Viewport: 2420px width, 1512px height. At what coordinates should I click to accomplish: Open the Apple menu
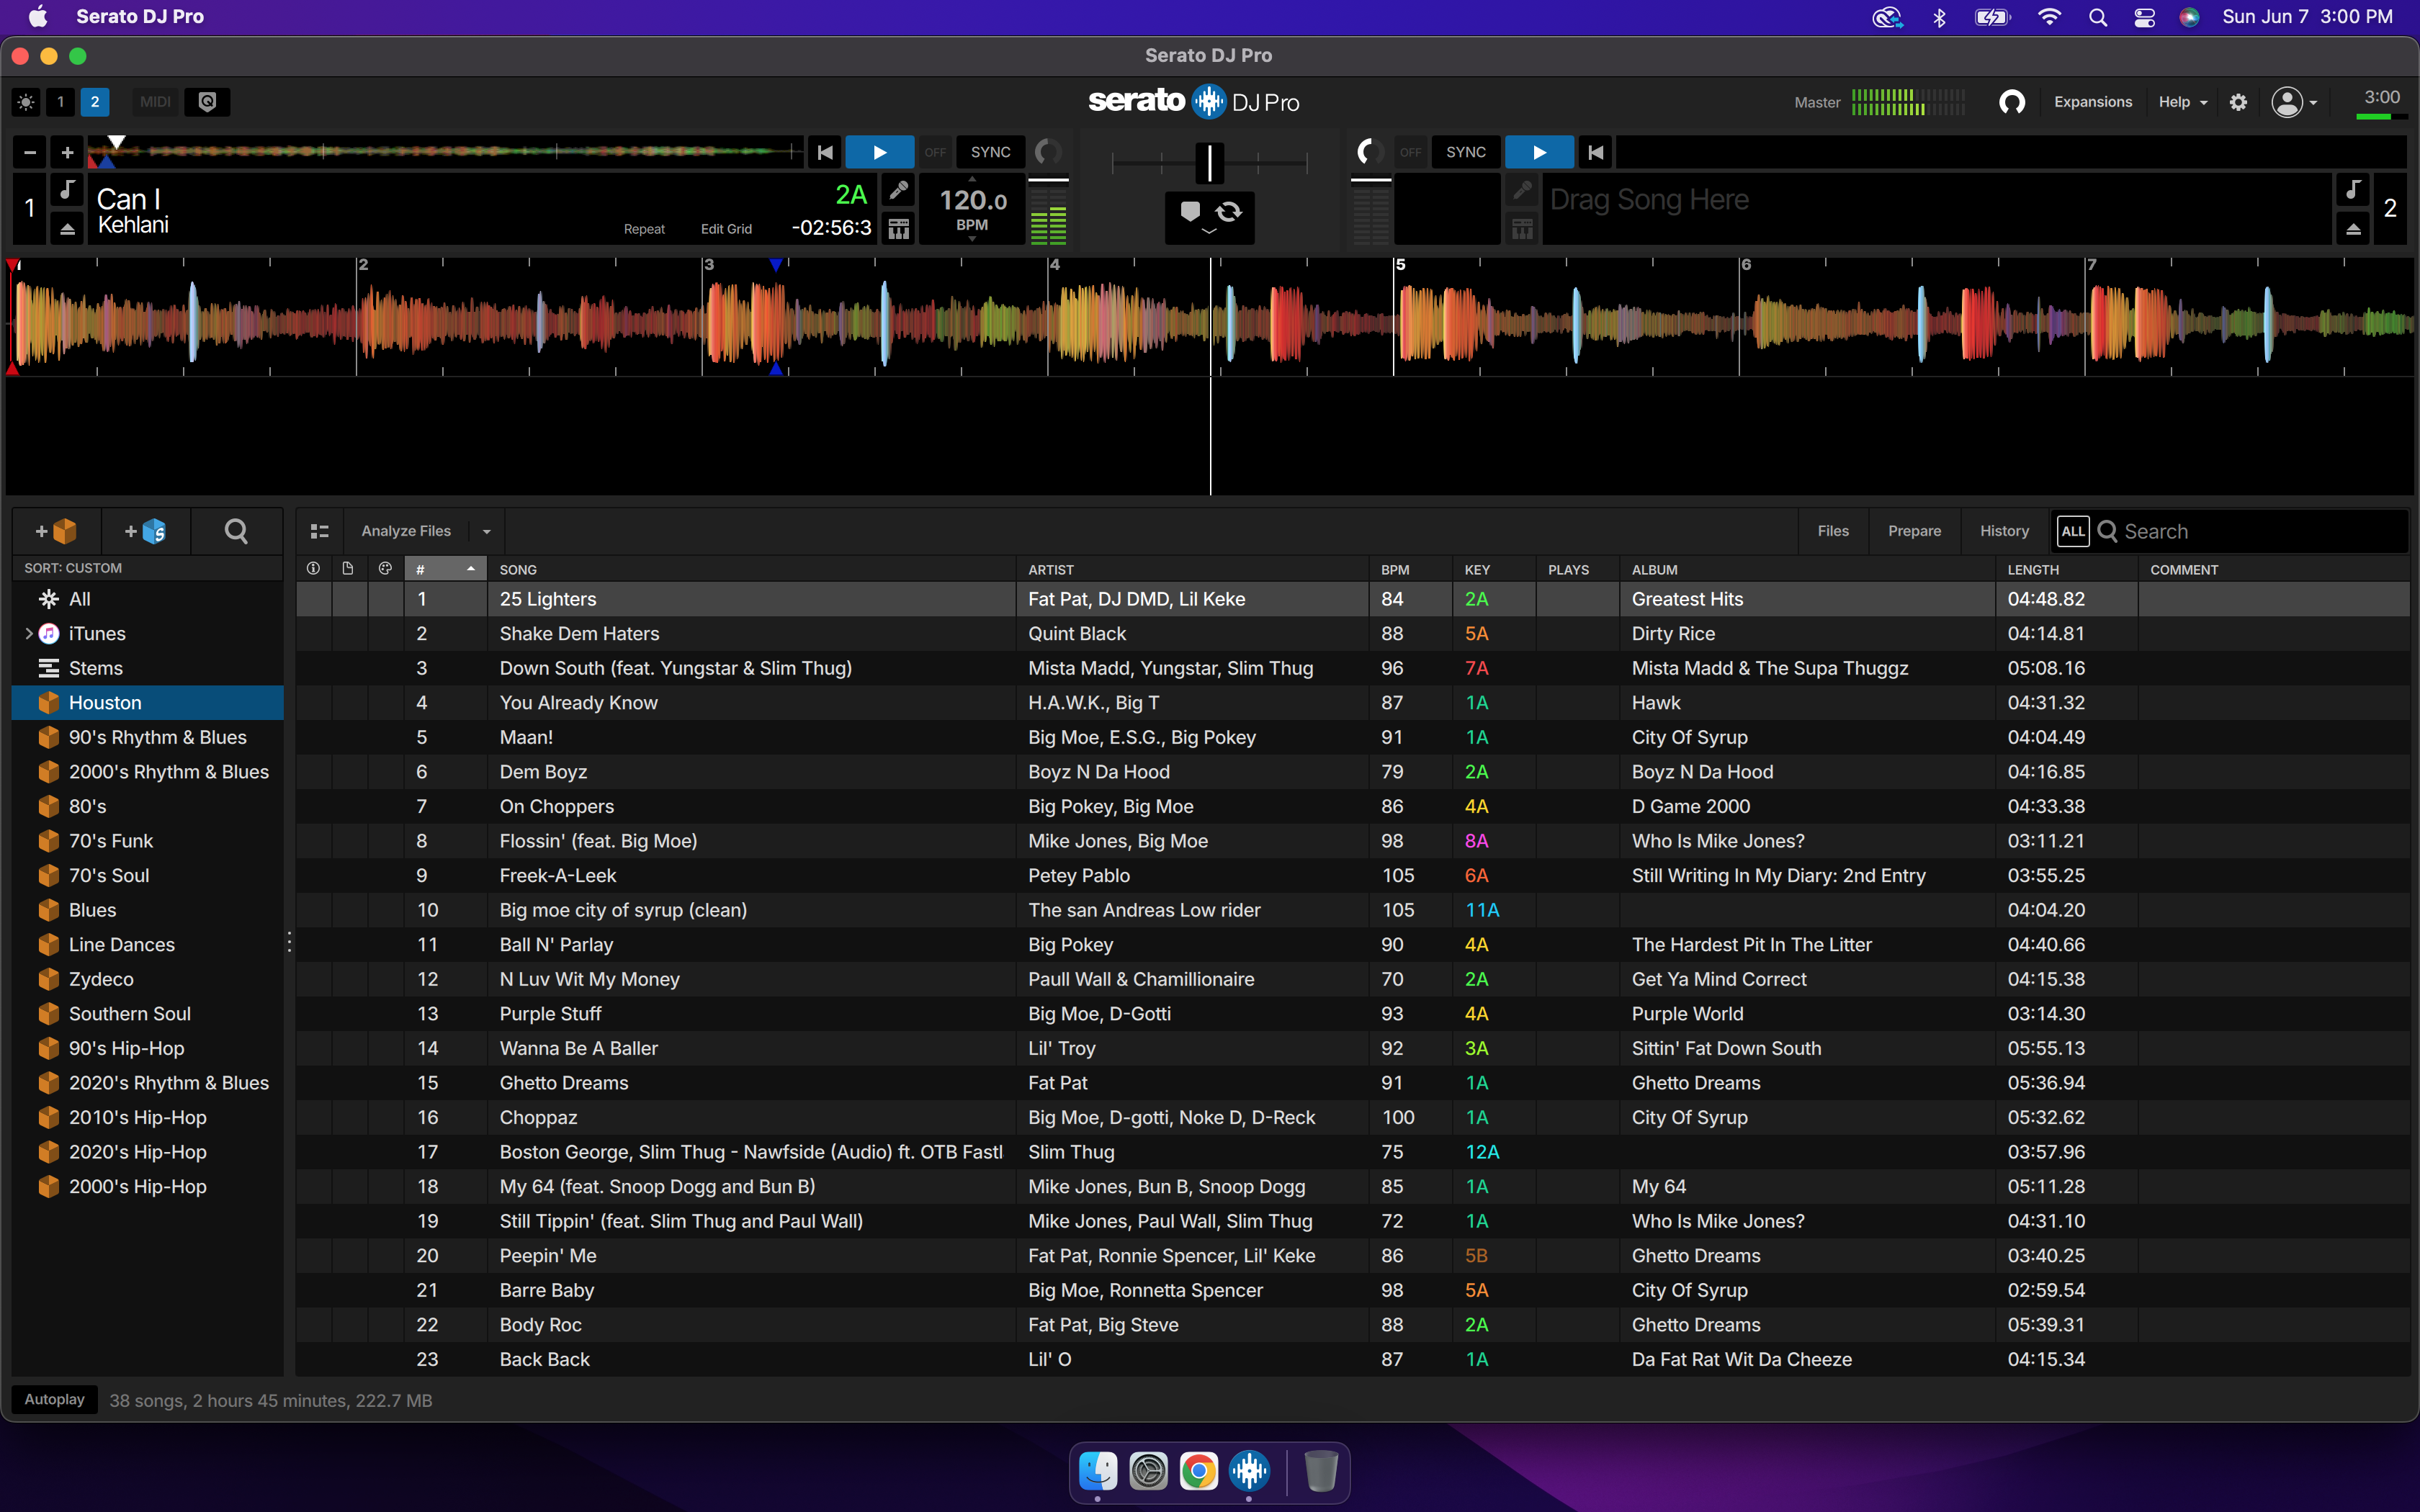[39, 17]
